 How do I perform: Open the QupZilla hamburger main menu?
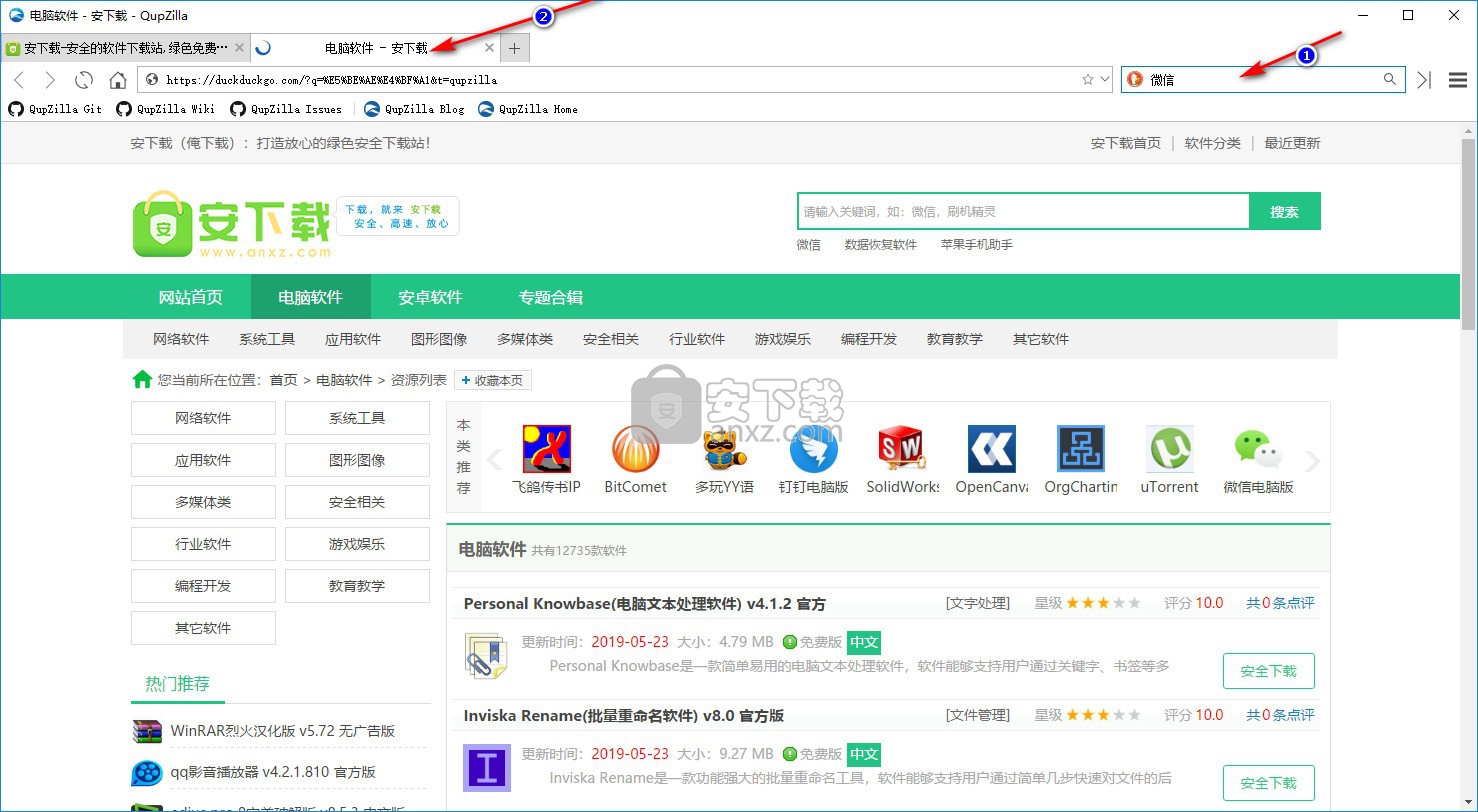point(1458,80)
